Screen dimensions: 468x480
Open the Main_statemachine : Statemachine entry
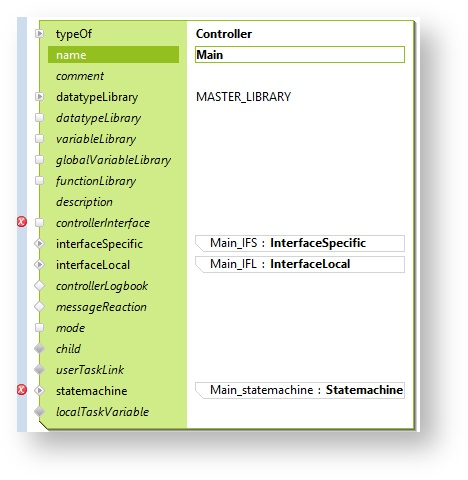tap(300, 390)
